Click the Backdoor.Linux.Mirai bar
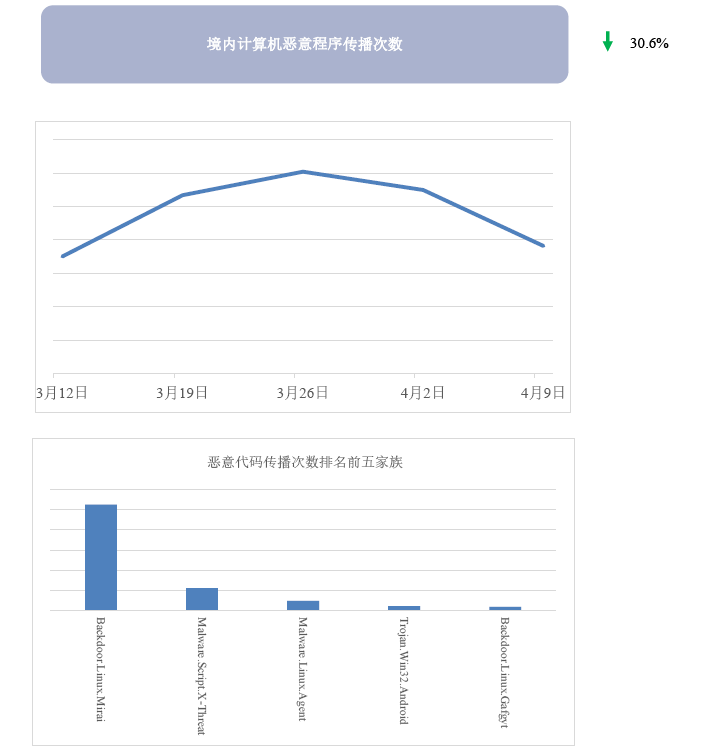This screenshot has height=756, width=705. click(x=101, y=557)
